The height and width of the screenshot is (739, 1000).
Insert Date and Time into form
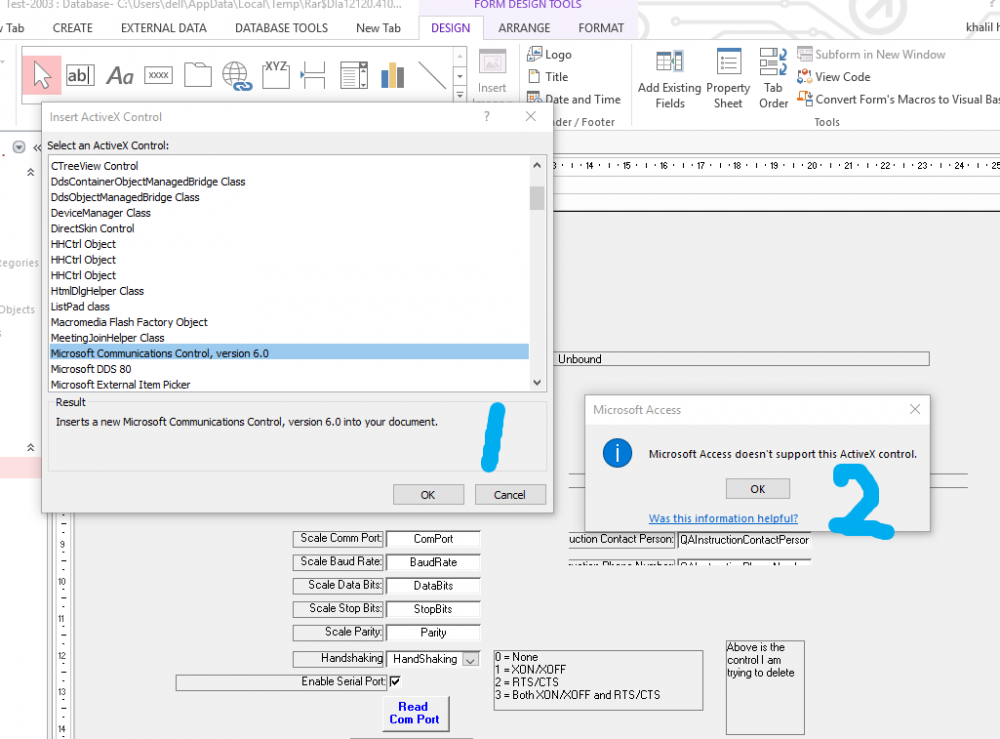(574, 99)
